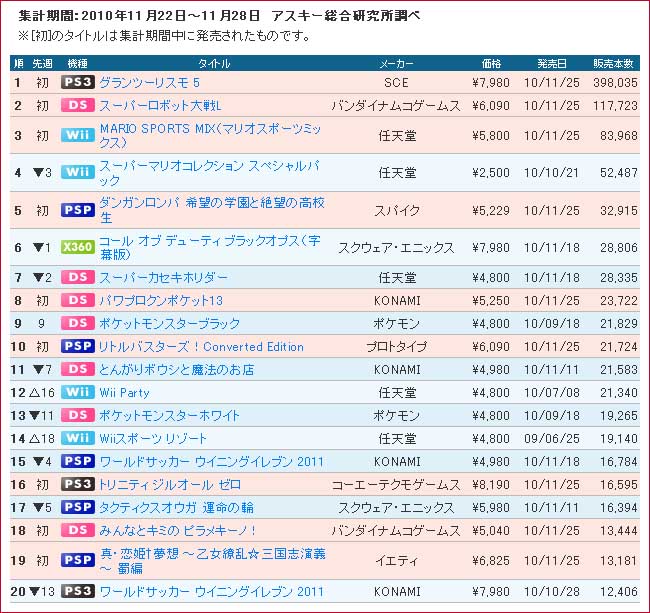Screen dimensions: 650x613
Task: Open rank 15 ワールドサッカー ウイニングイレブン 2011 link
Action: click(211, 461)
